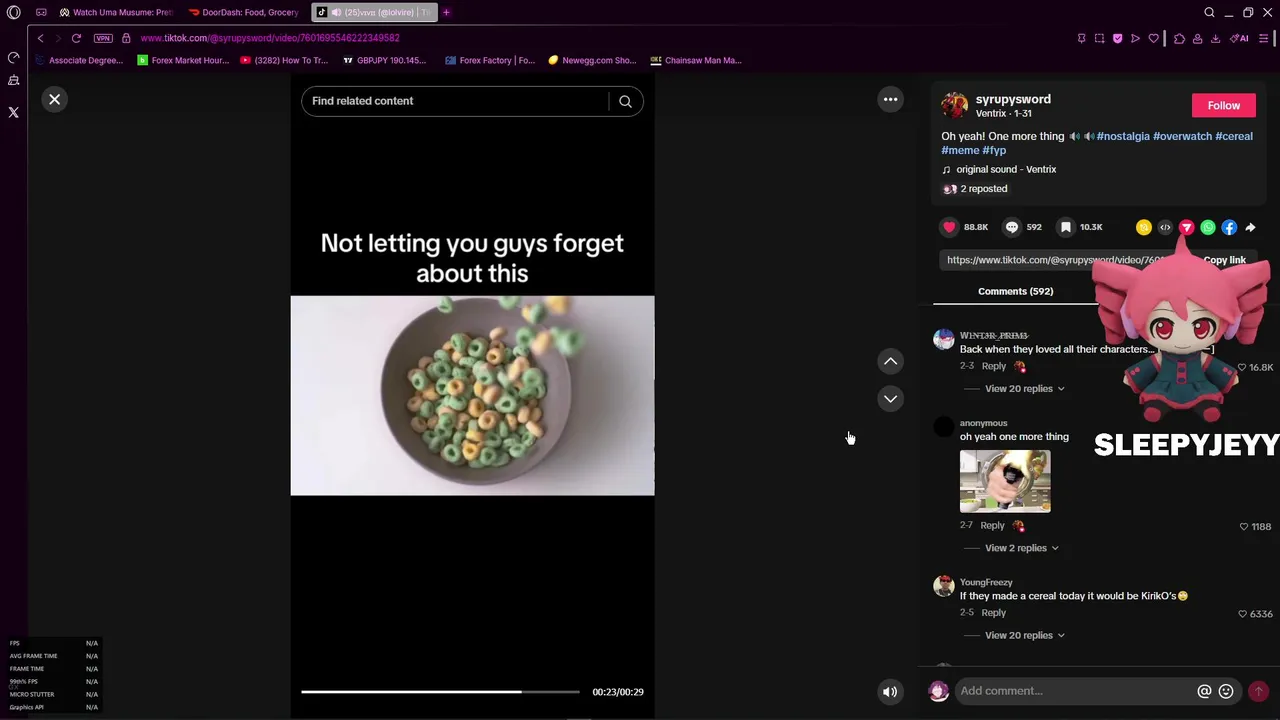Expand View 20 replies under YoungFreezy comment
Image resolution: width=1280 pixels, height=720 pixels.
[x=1024, y=635]
